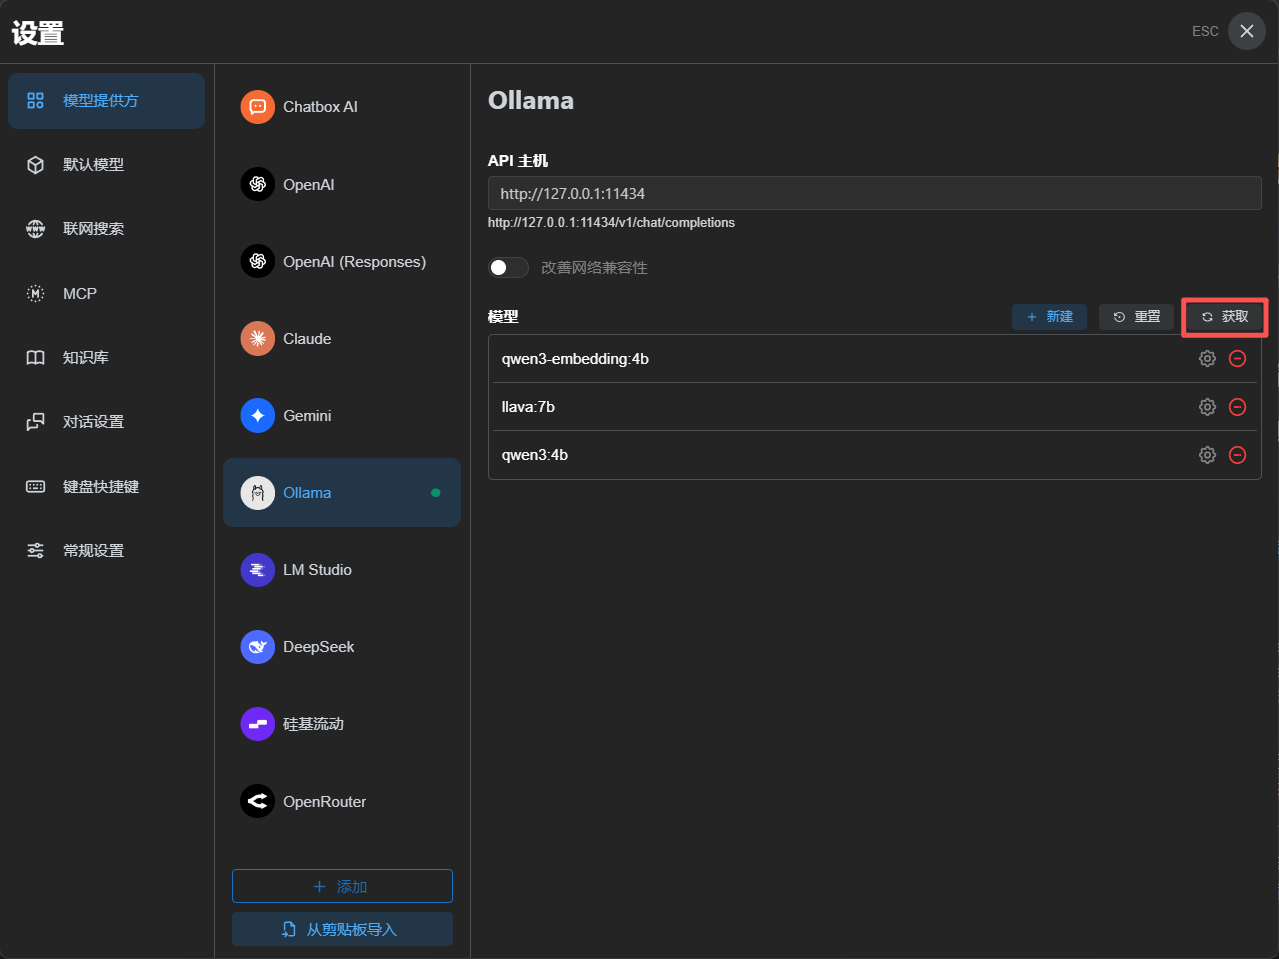Click the 知识库 book icon
The height and width of the screenshot is (959, 1279).
click(x=35, y=358)
